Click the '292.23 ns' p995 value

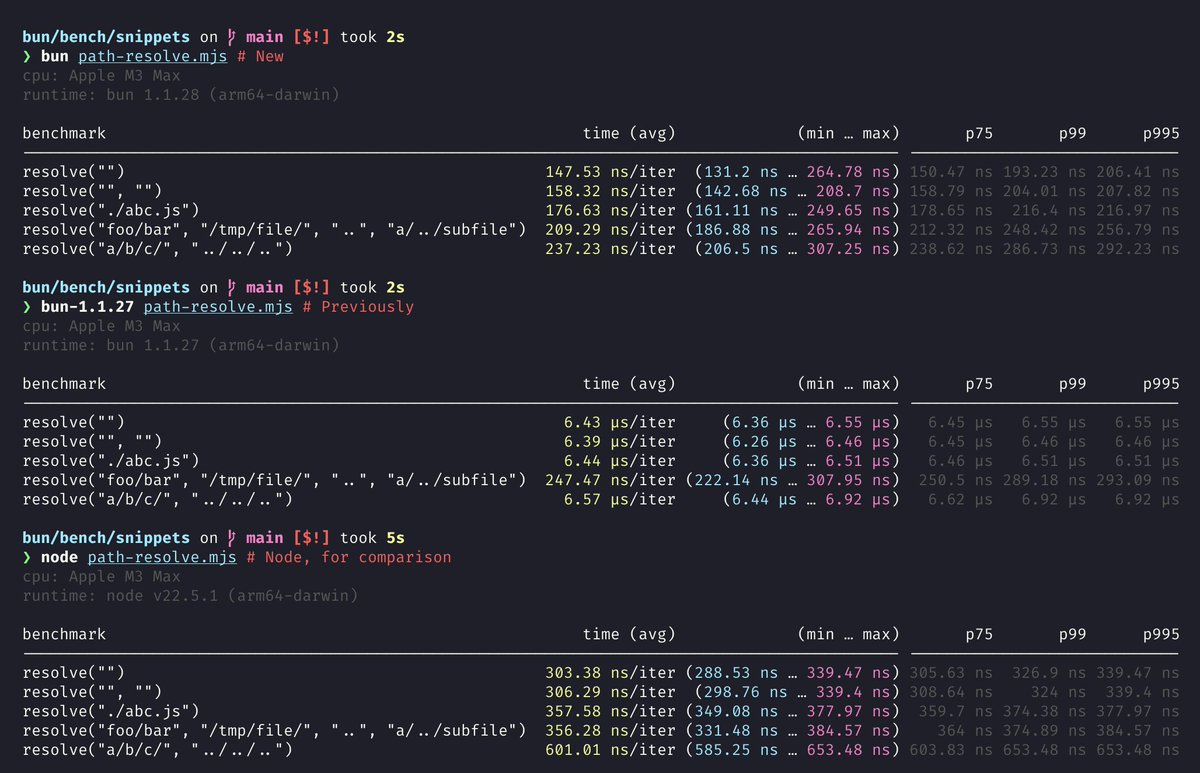(x=1138, y=248)
